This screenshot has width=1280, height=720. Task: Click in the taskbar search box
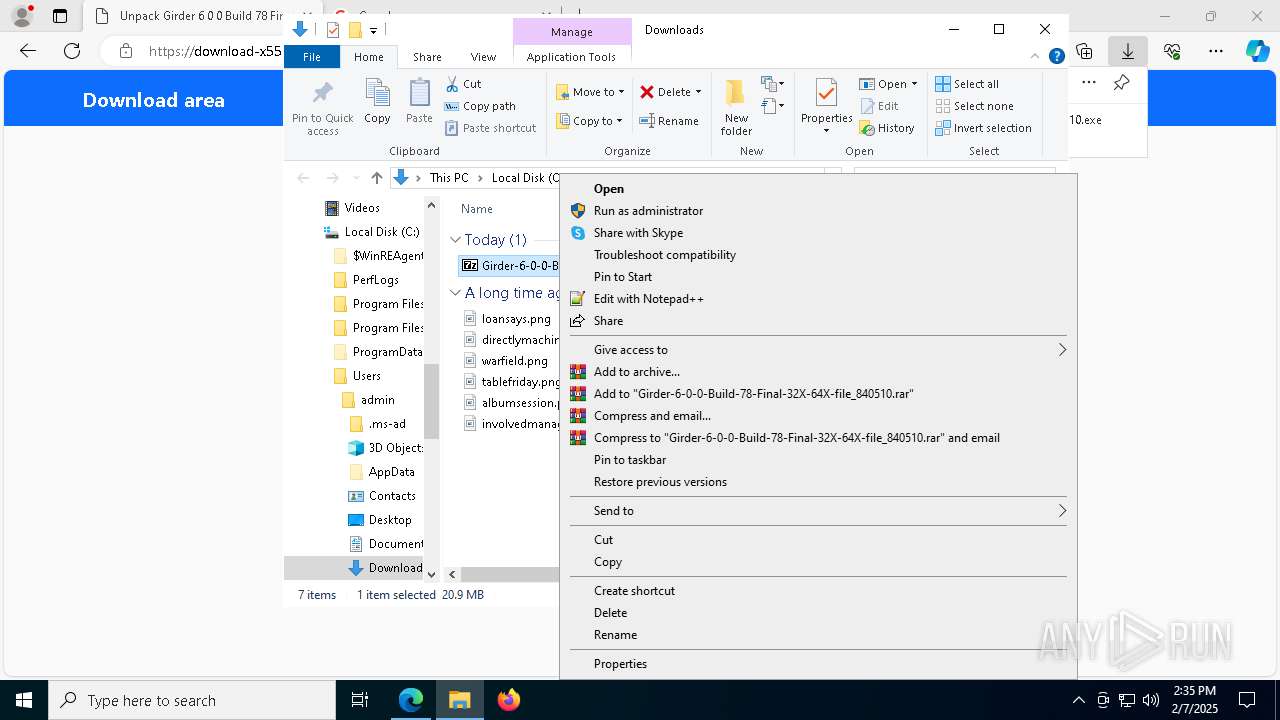pyautogui.click(x=192, y=700)
